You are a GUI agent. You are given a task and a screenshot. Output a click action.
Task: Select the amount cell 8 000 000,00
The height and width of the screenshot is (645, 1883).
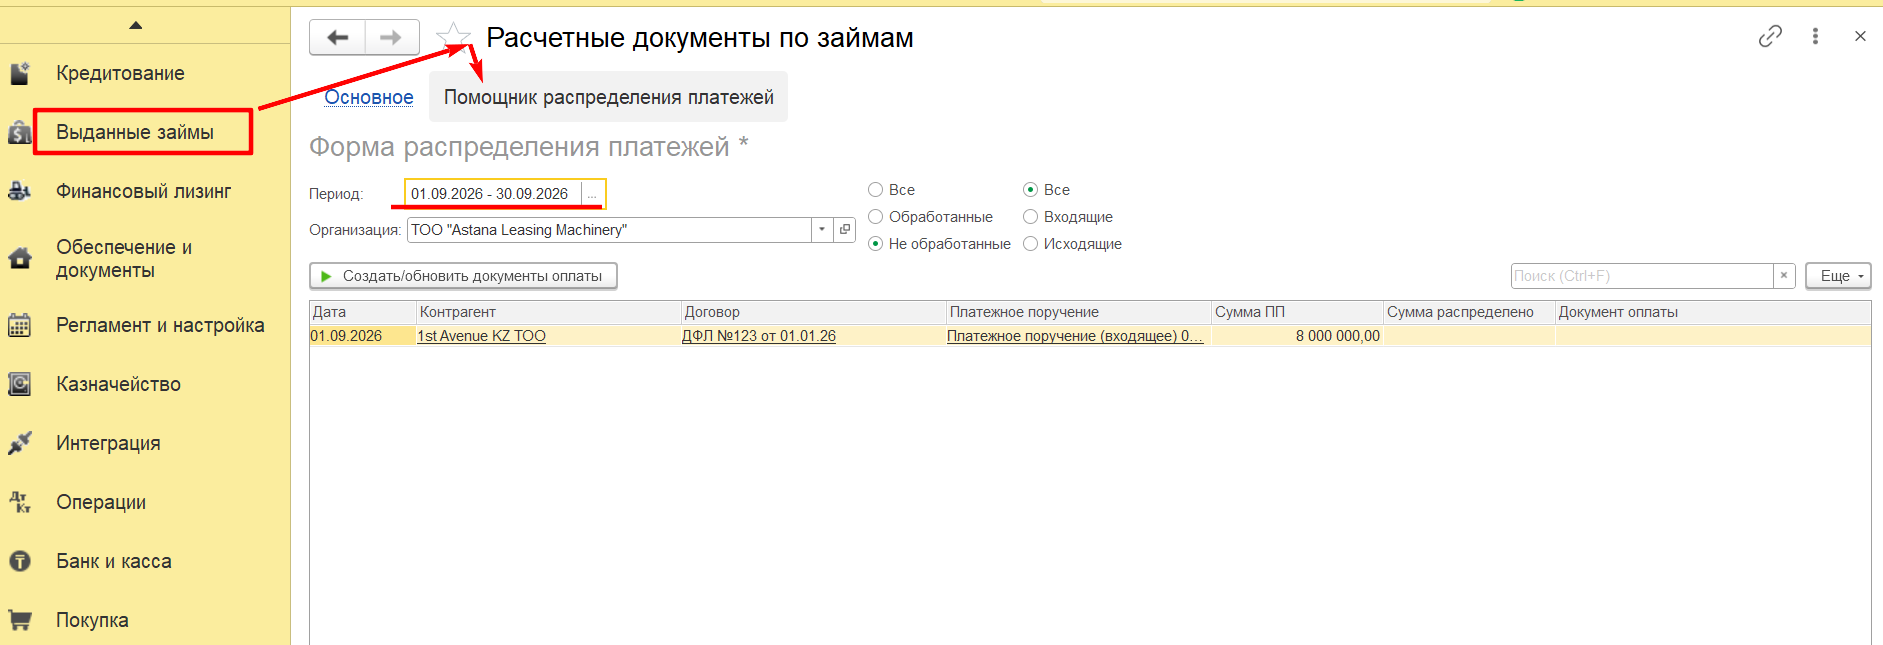(1297, 336)
